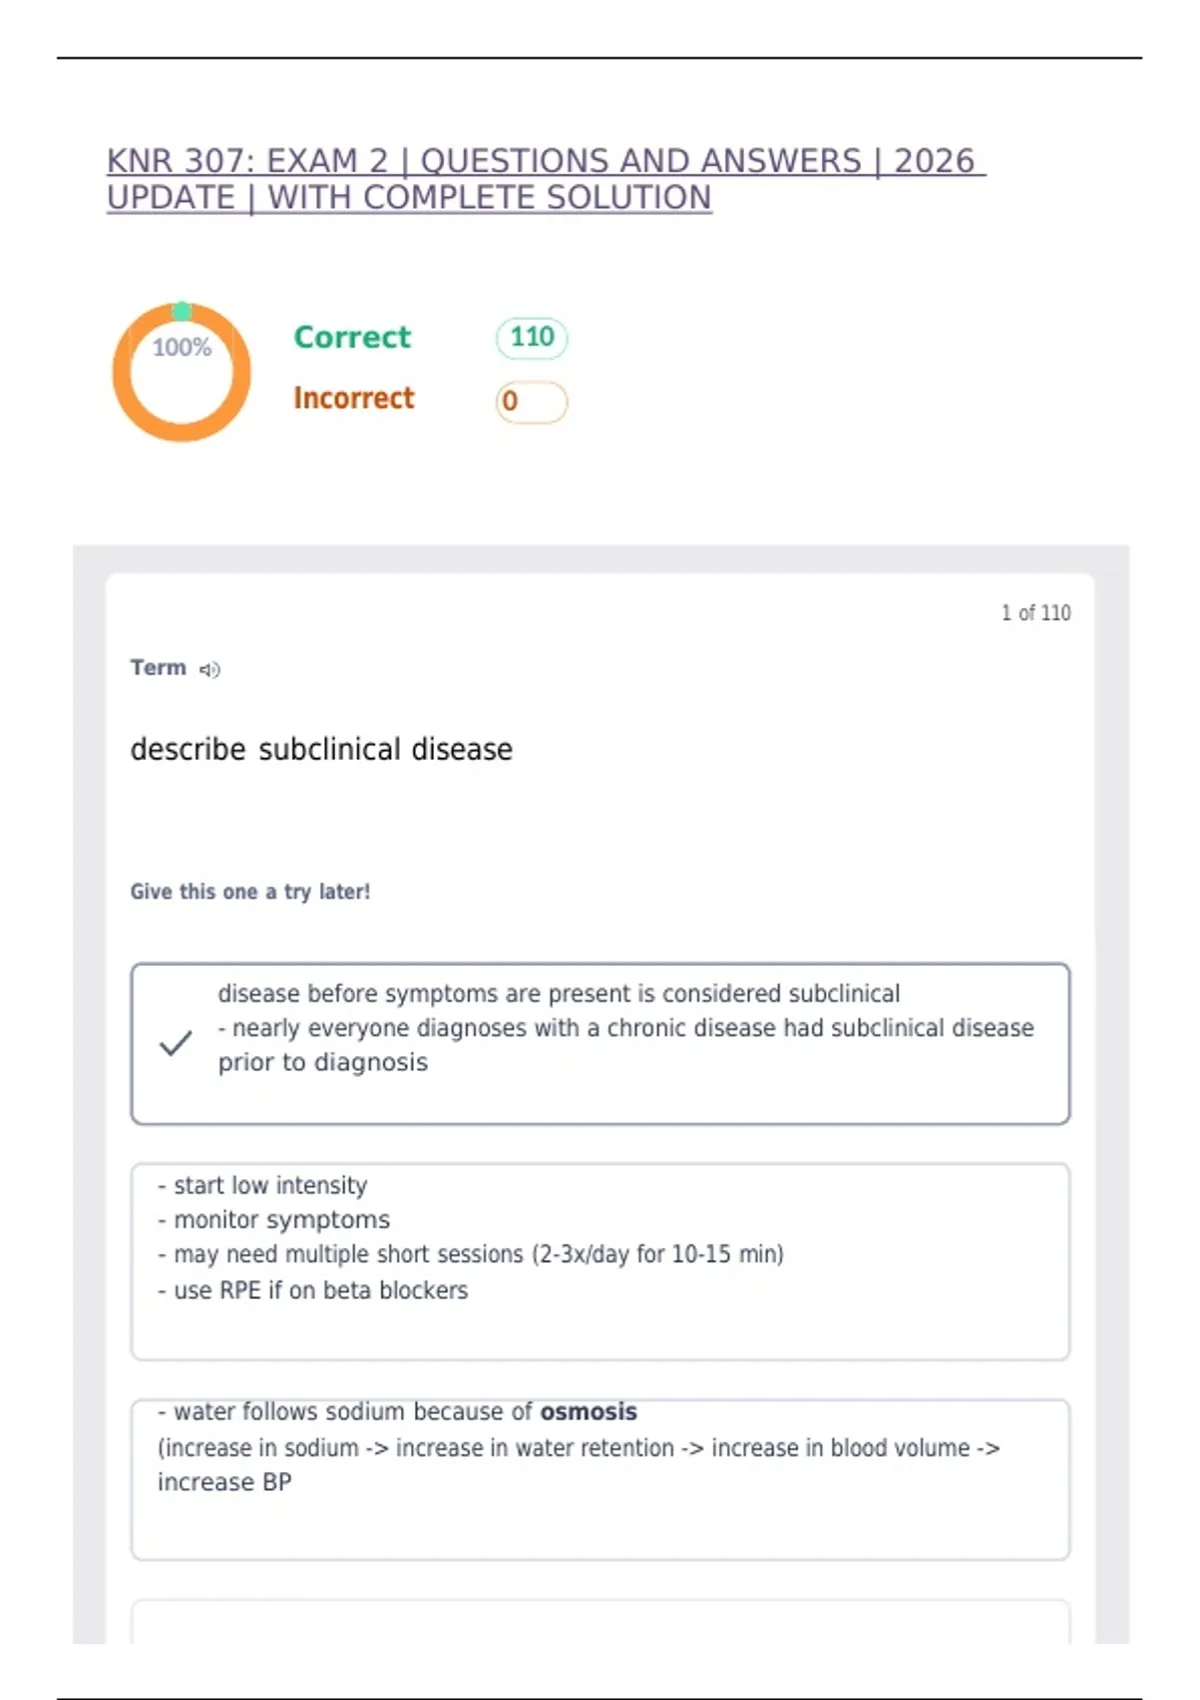
Task: Click the Term heading label
Action: coord(158,668)
